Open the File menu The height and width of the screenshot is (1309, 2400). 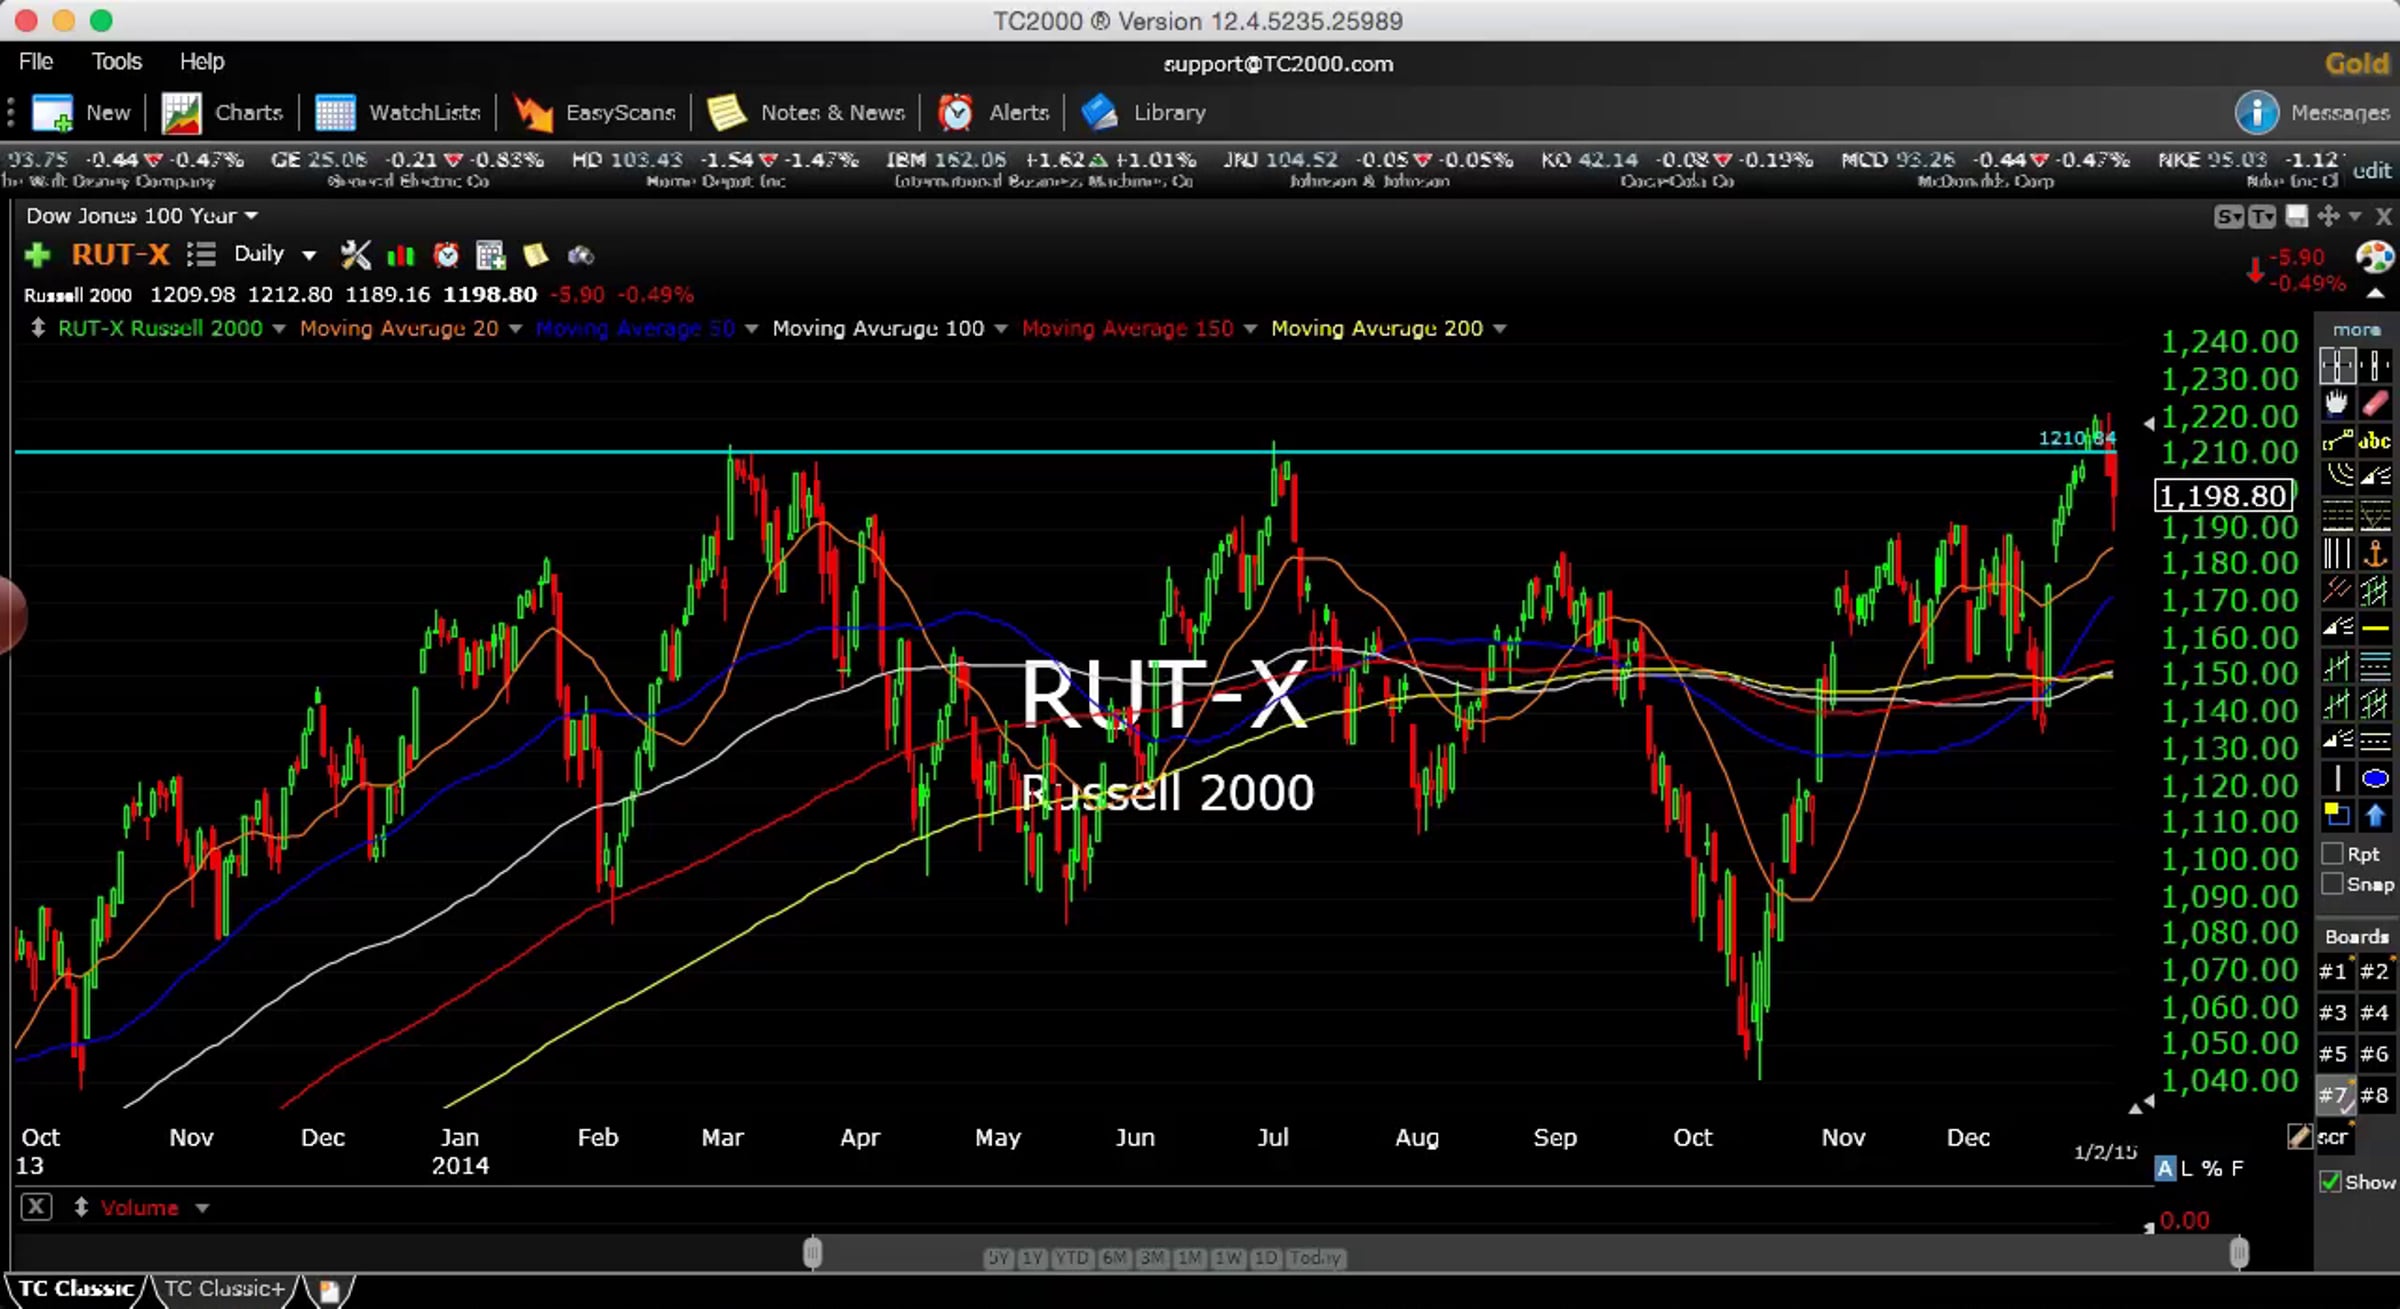point(36,61)
